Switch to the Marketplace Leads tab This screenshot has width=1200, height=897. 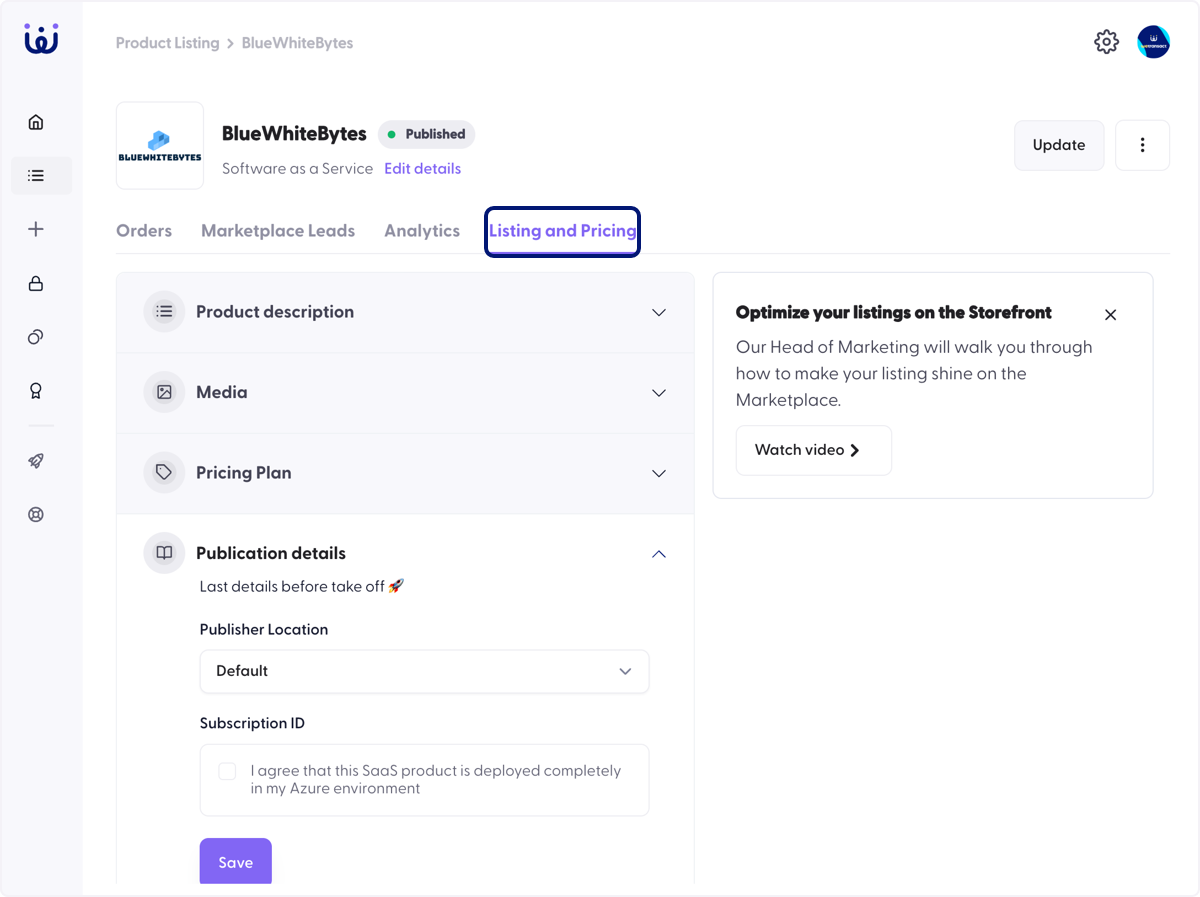pos(278,231)
